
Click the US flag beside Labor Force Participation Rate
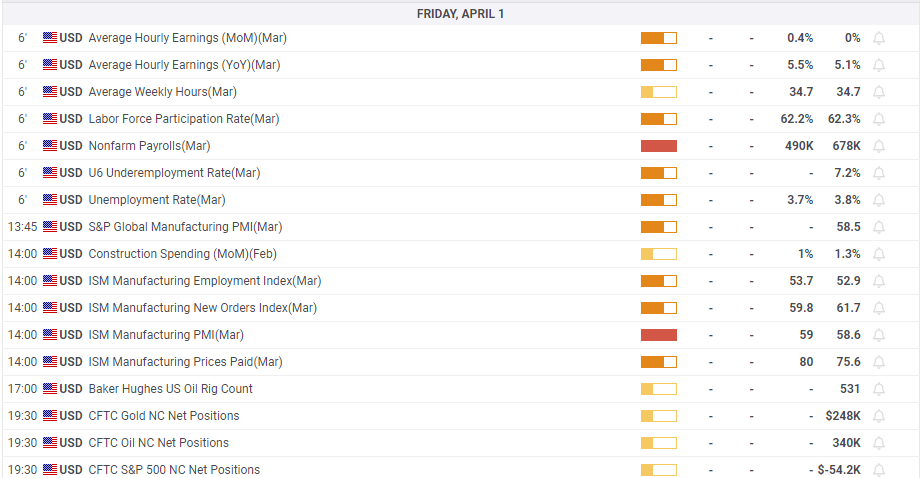(50, 119)
